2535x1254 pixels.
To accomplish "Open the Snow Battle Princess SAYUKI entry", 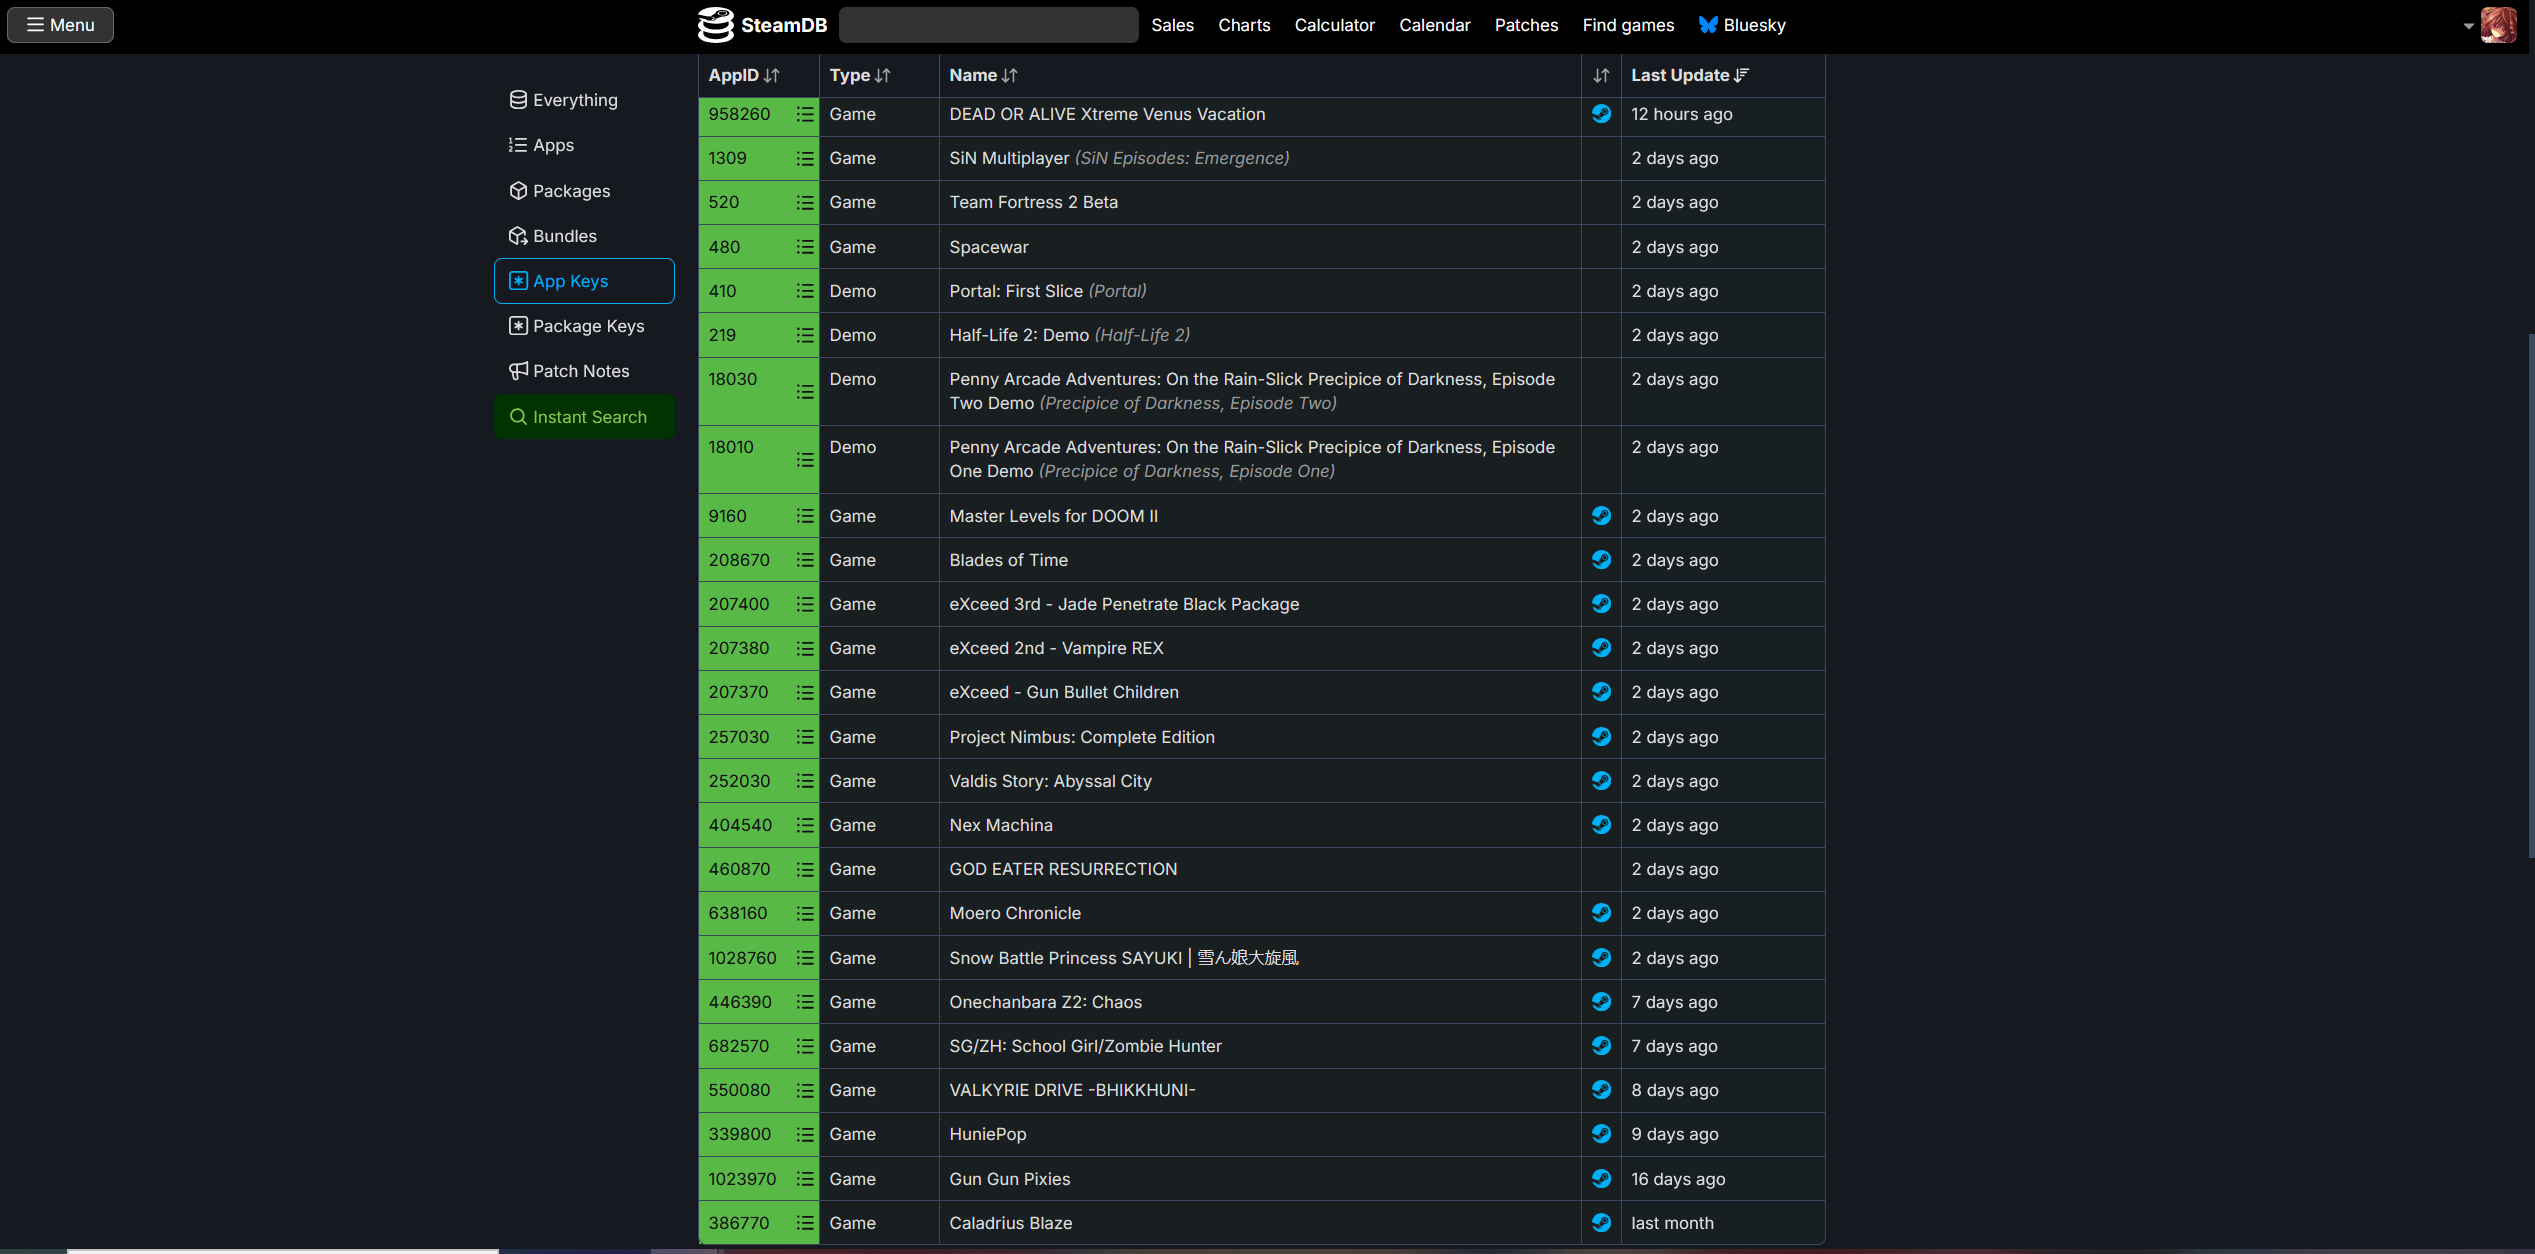I will pyautogui.click(x=1123, y=958).
